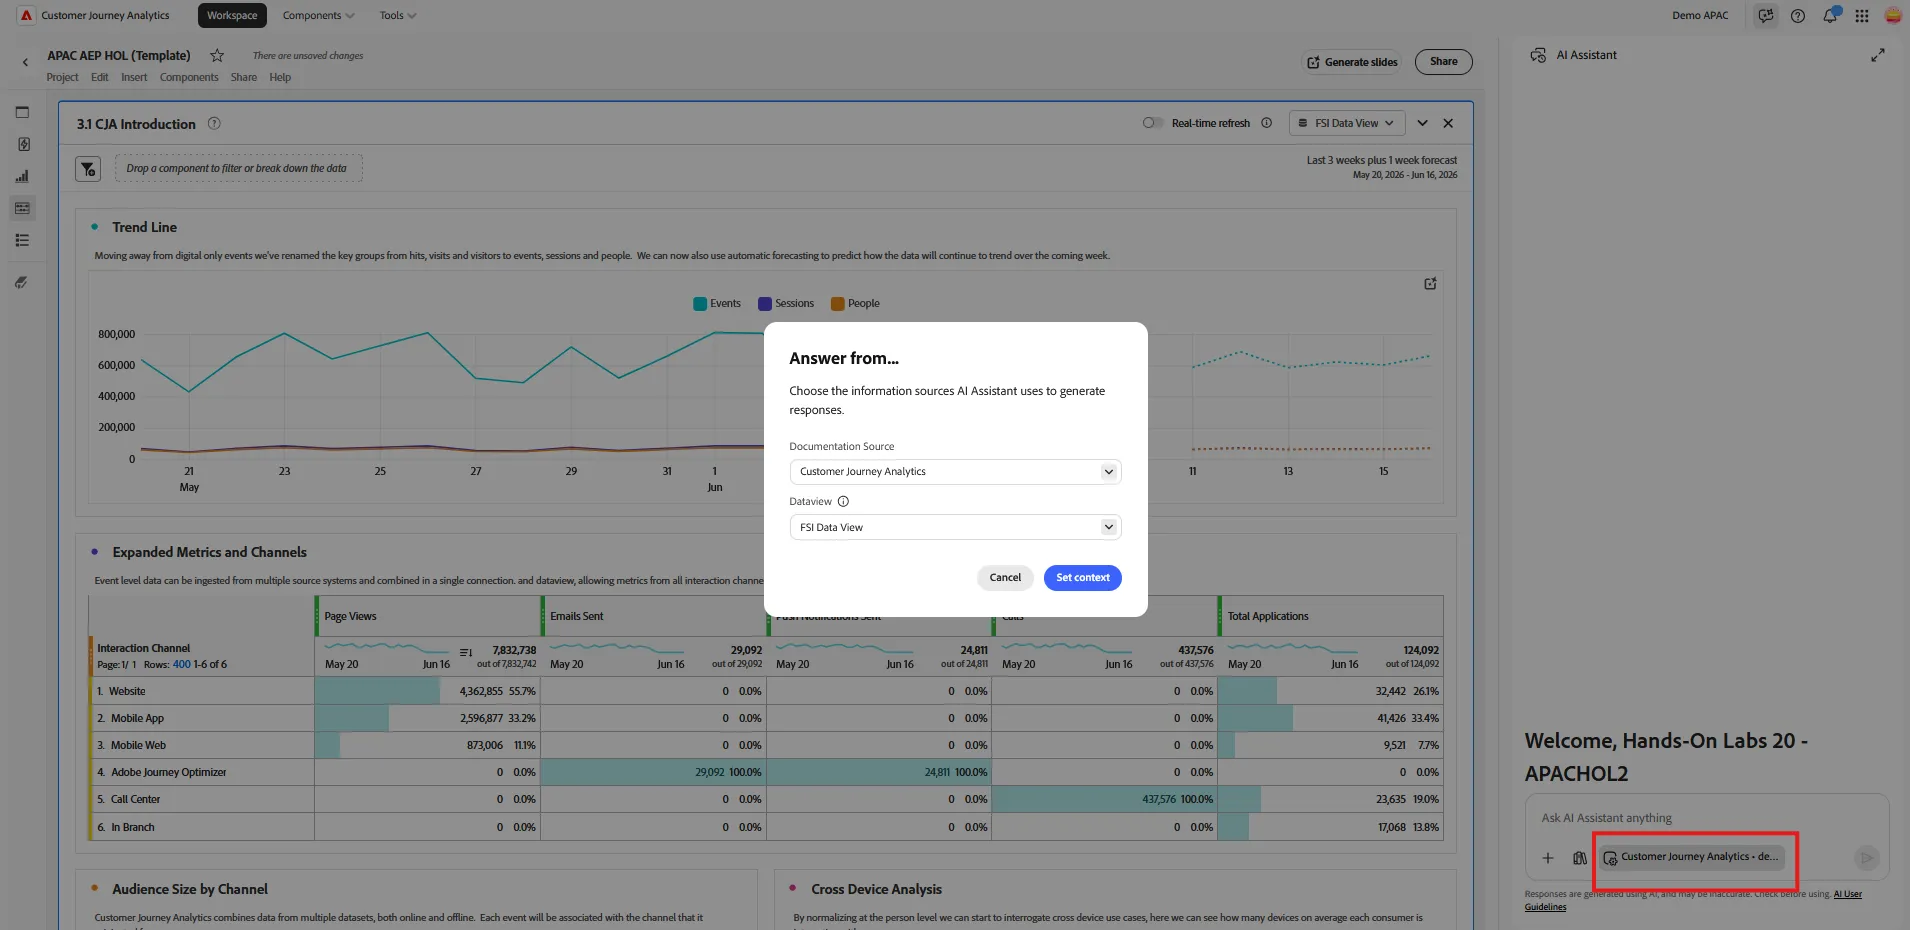Open the Insert menu

tap(134, 78)
